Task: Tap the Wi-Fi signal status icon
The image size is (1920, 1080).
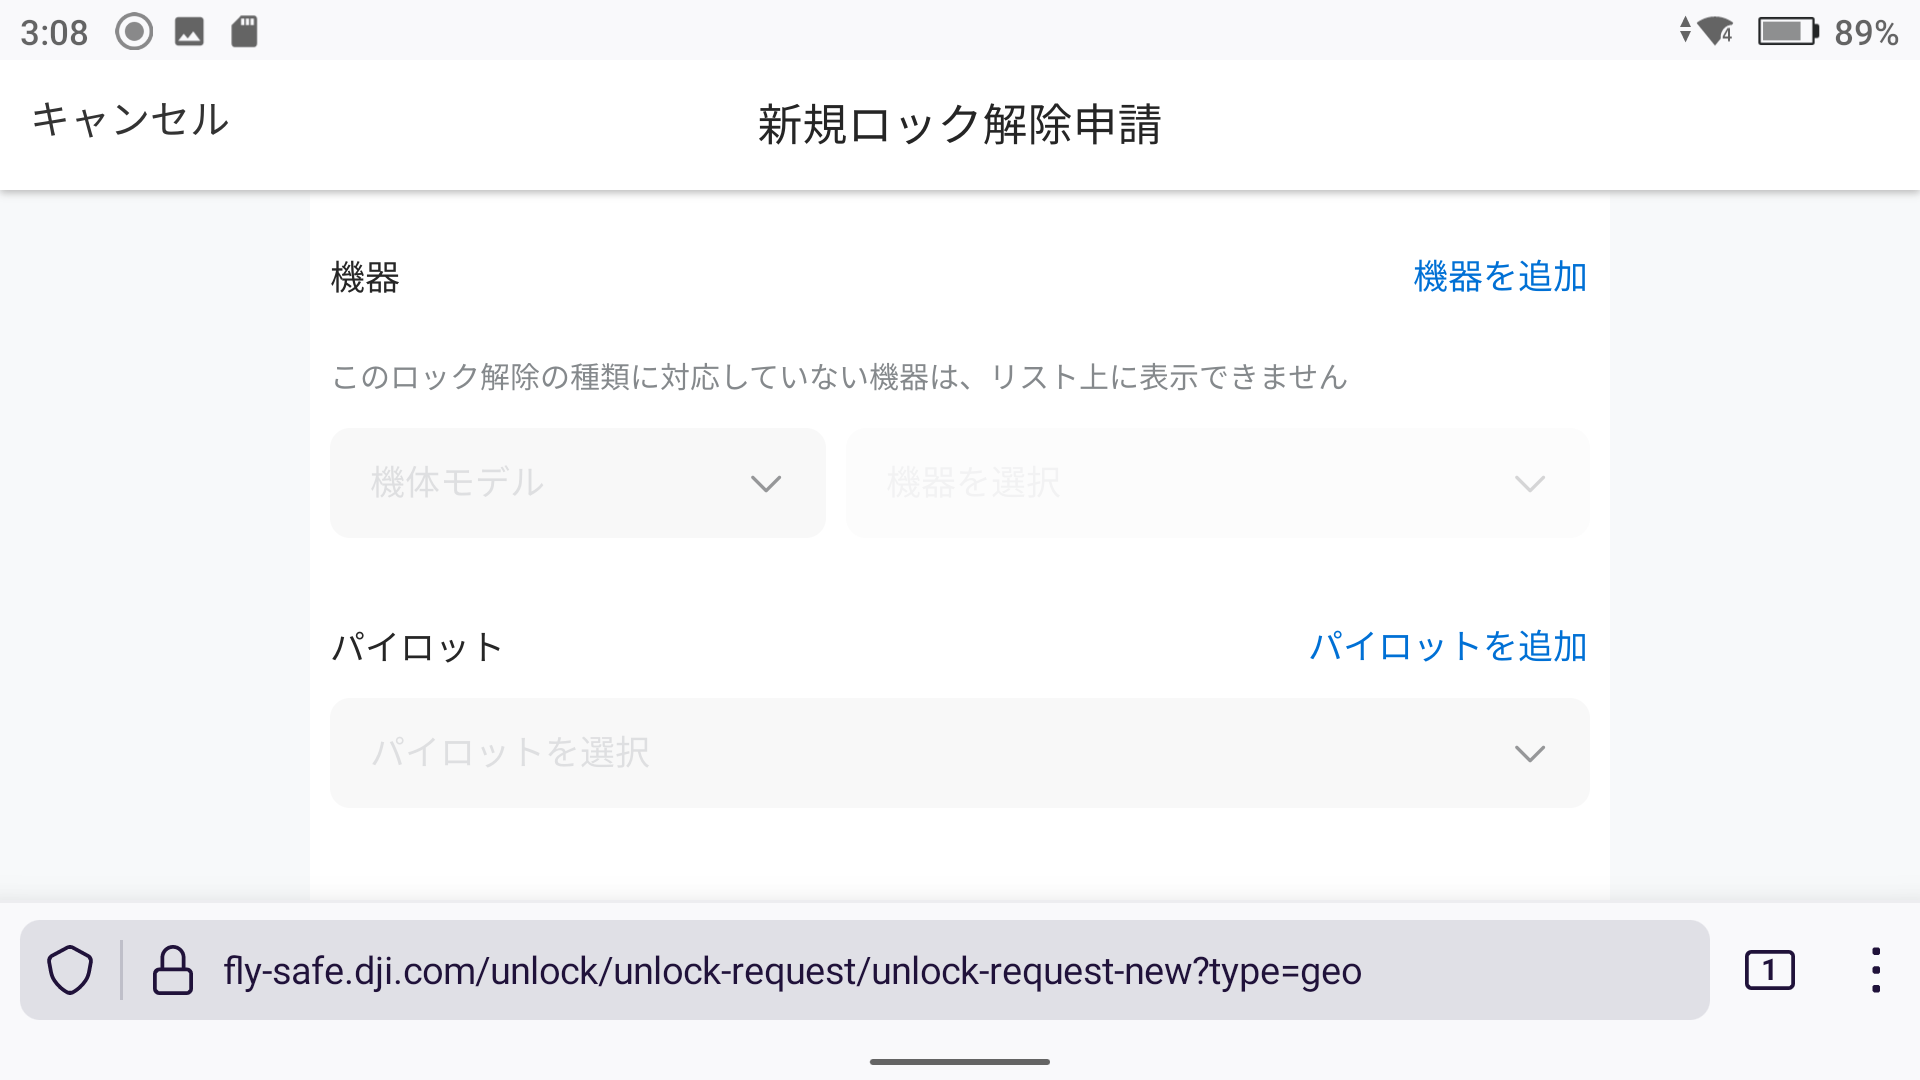Action: pos(1714,32)
